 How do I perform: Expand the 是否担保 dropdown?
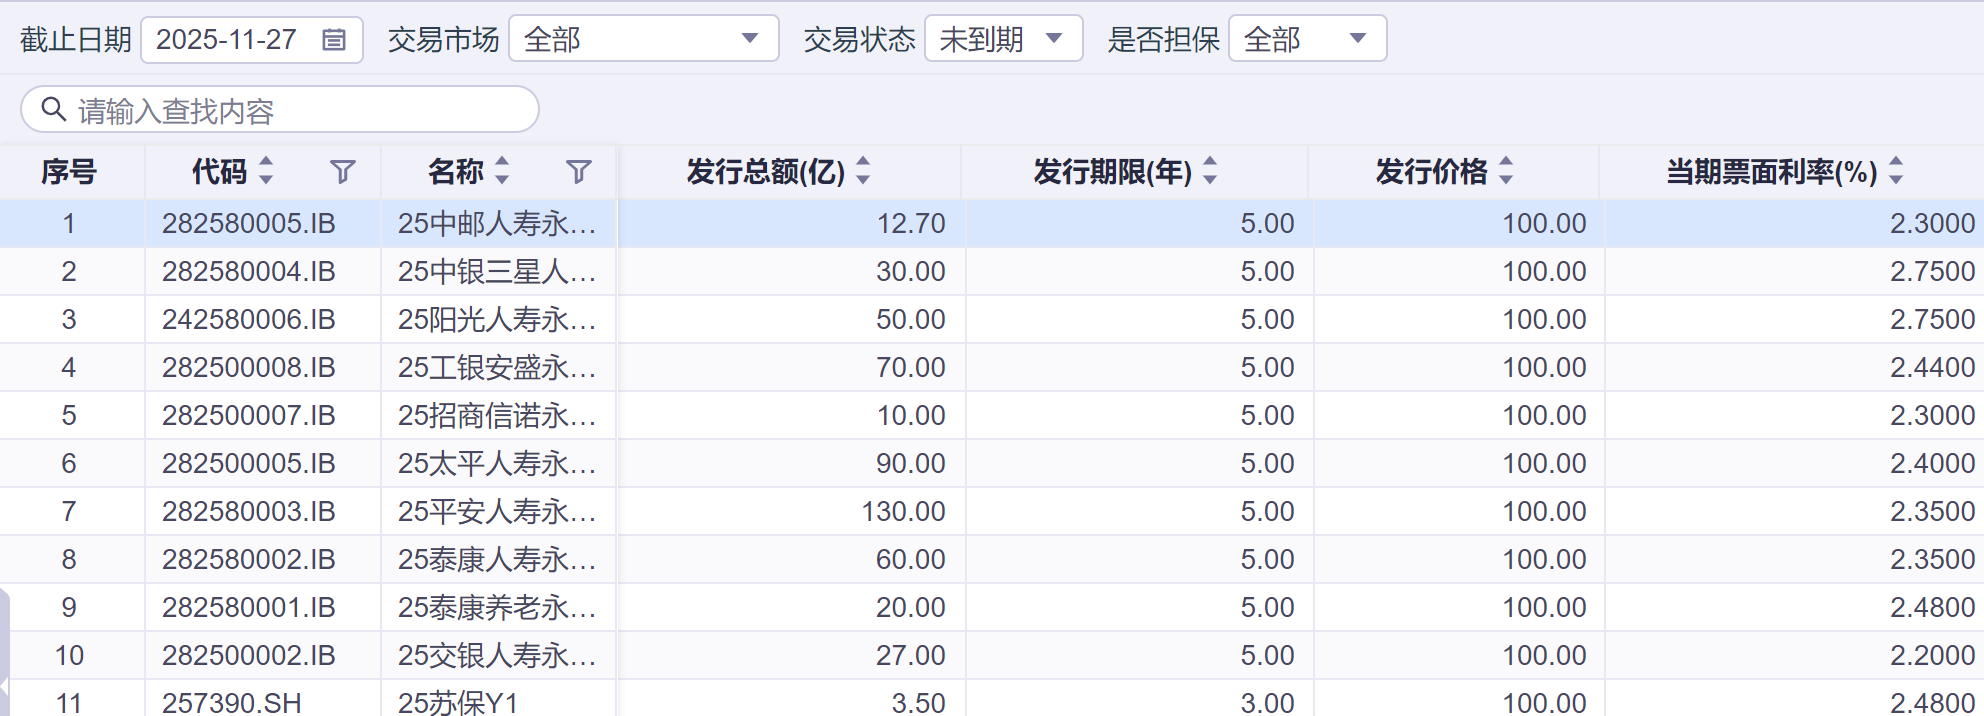tap(1357, 39)
